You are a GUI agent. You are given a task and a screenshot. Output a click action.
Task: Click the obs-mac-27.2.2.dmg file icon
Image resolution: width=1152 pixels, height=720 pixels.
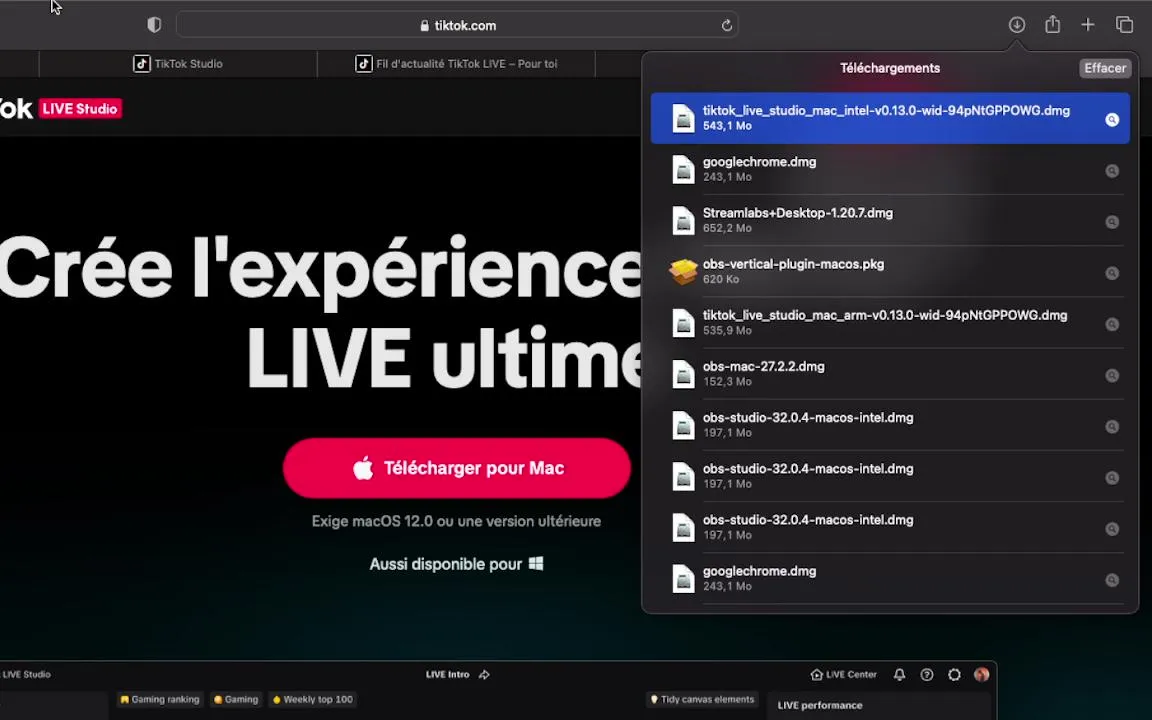[683, 374]
